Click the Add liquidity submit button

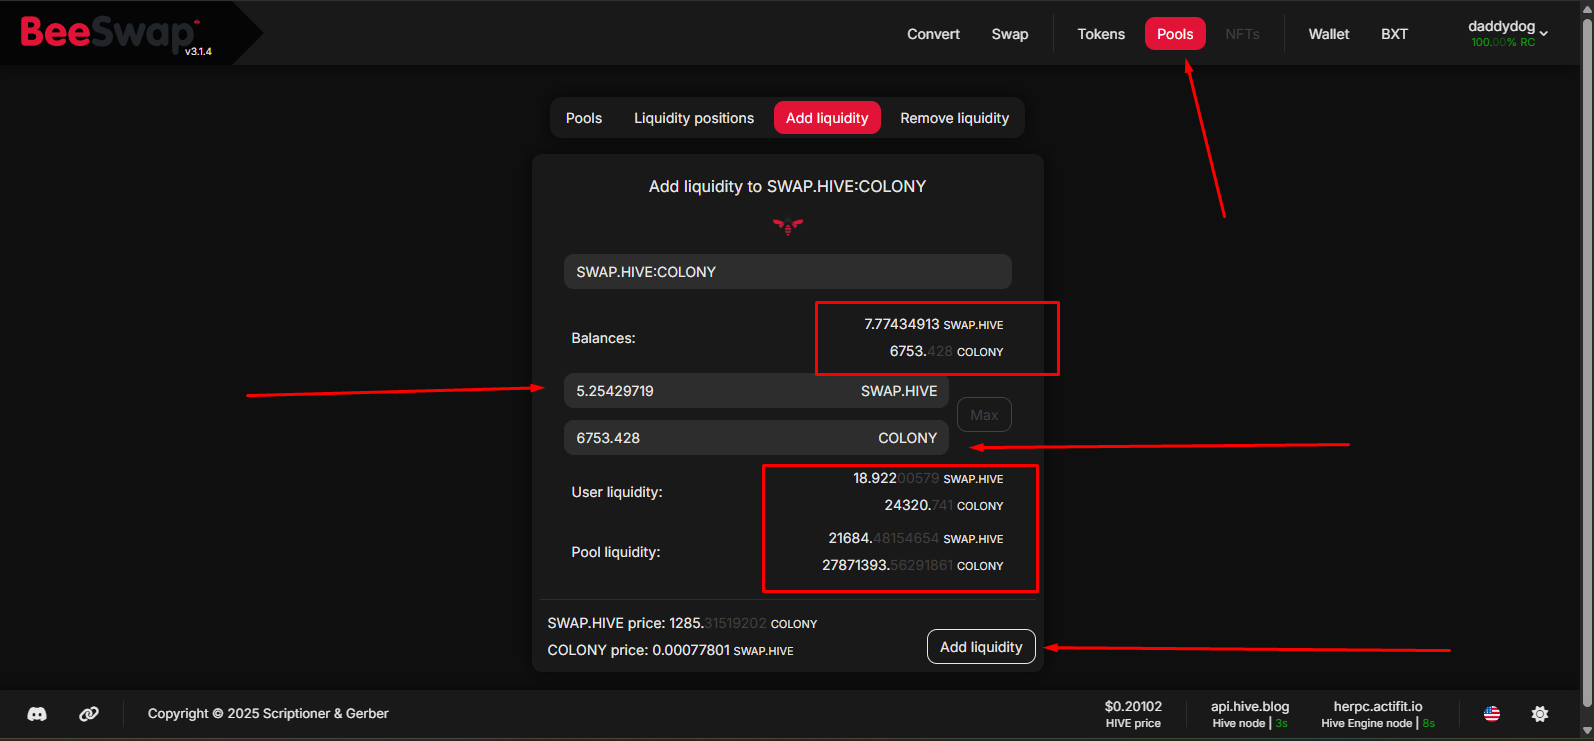coord(981,647)
